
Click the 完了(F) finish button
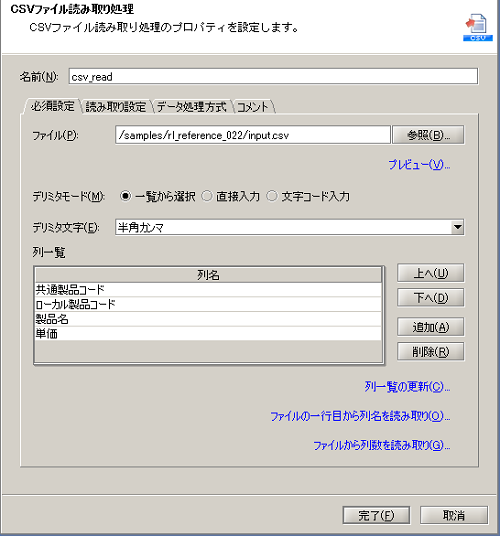pos(376,515)
